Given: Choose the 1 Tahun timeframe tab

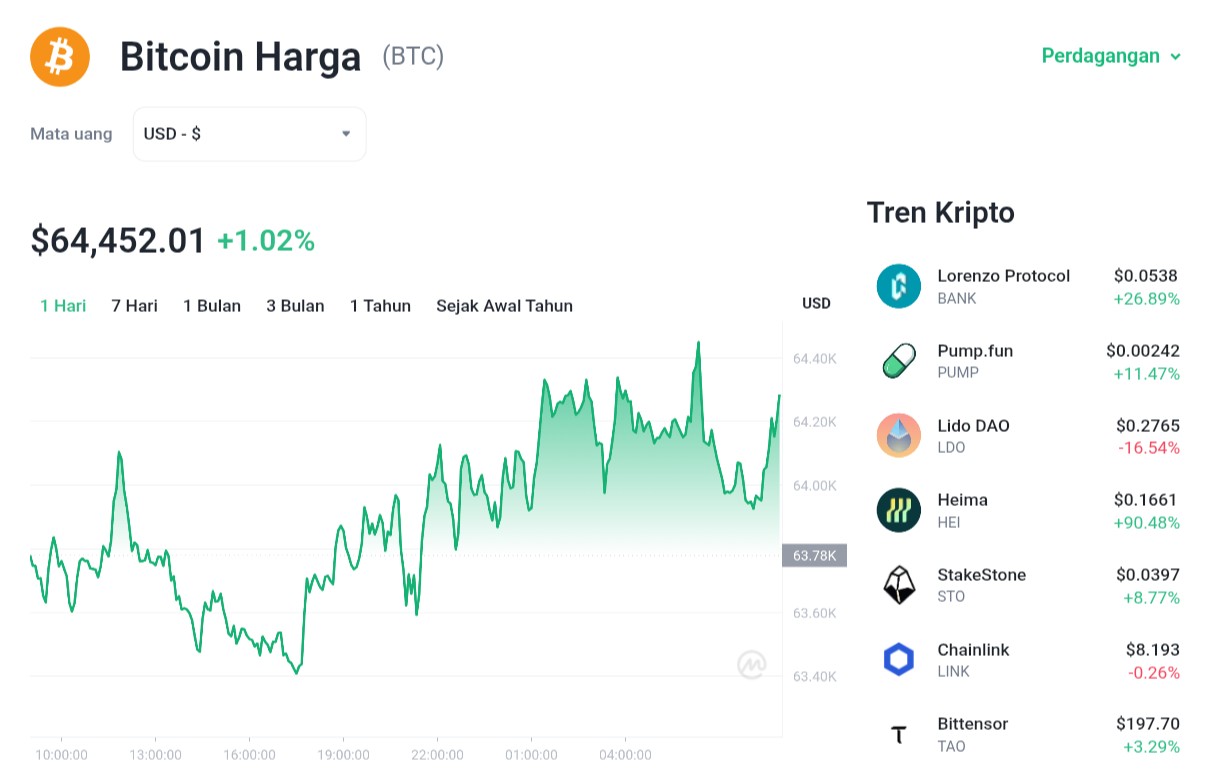Looking at the screenshot, I should (x=380, y=306).
